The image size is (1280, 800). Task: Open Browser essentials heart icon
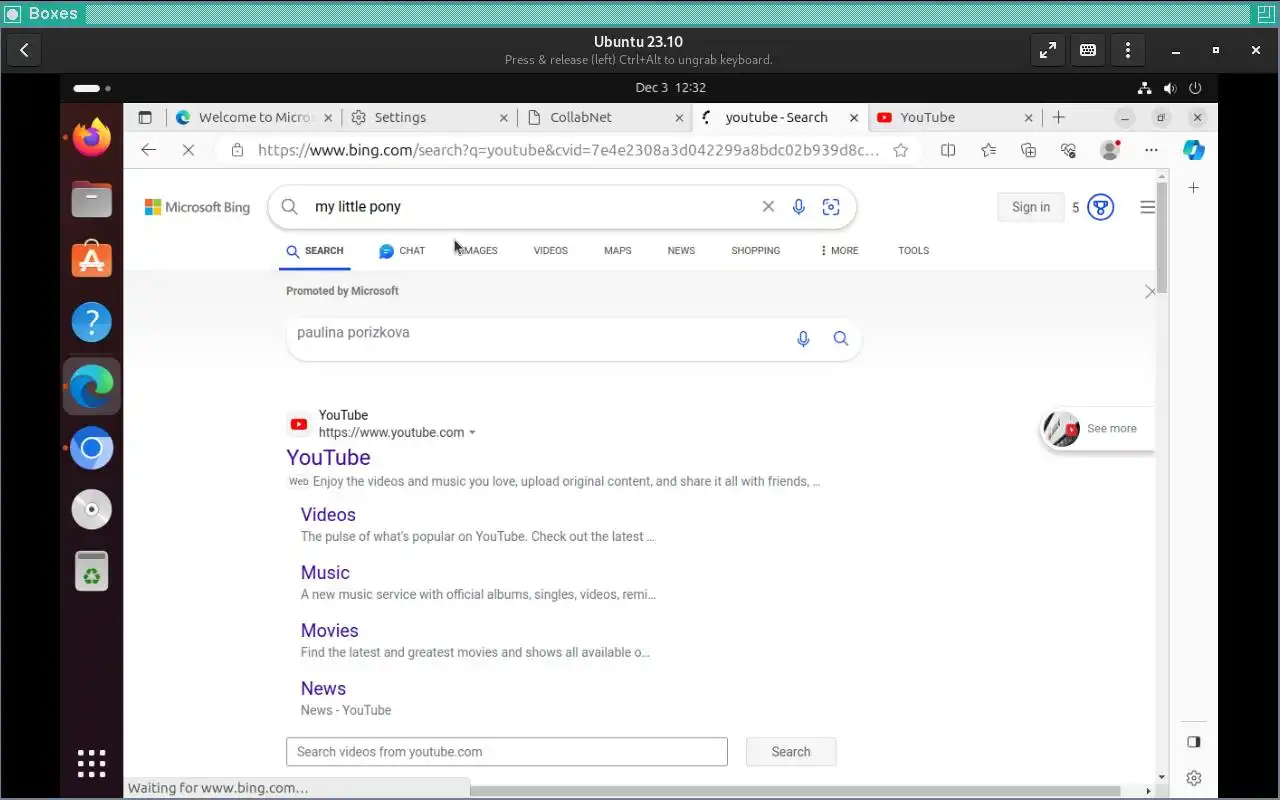(x=1069, y=150)
